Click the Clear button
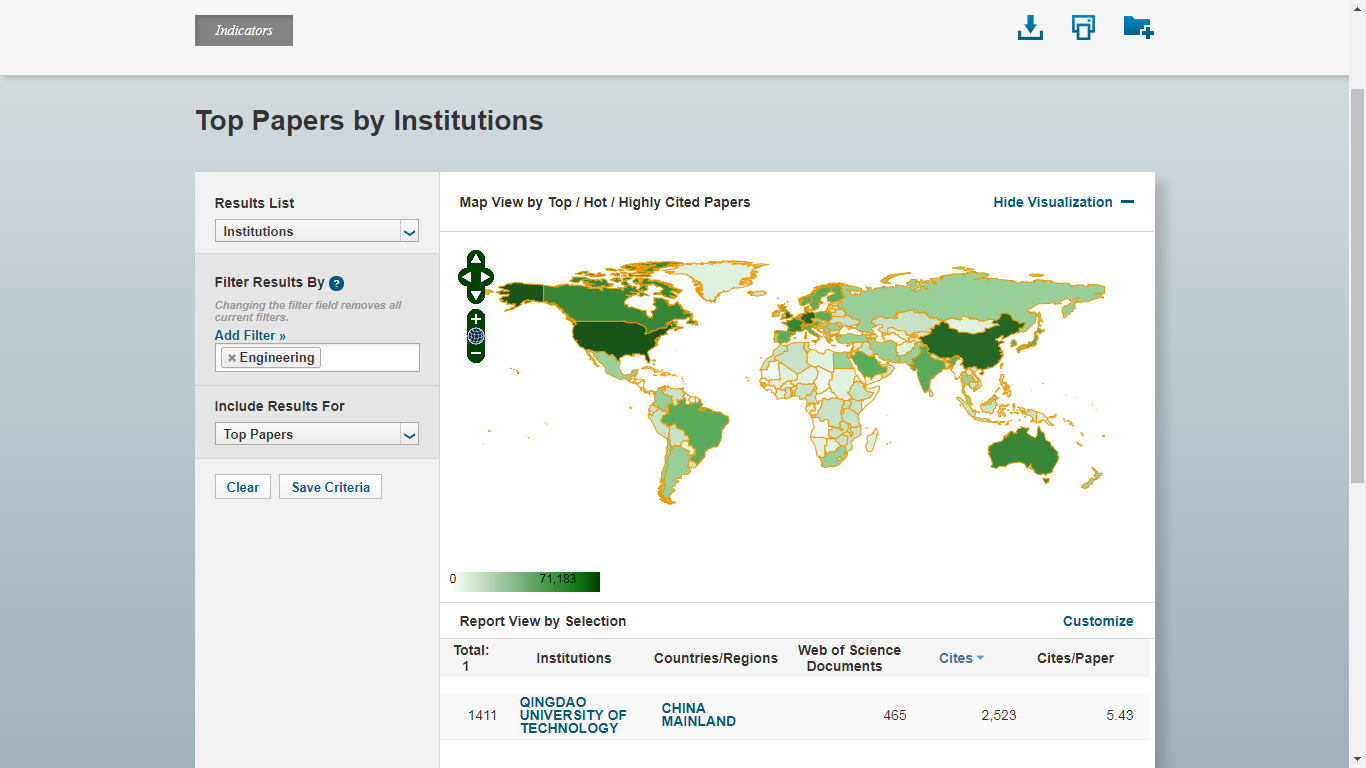Image resolution: width=1366 pixels, height=768 pixels. [243, 487]
